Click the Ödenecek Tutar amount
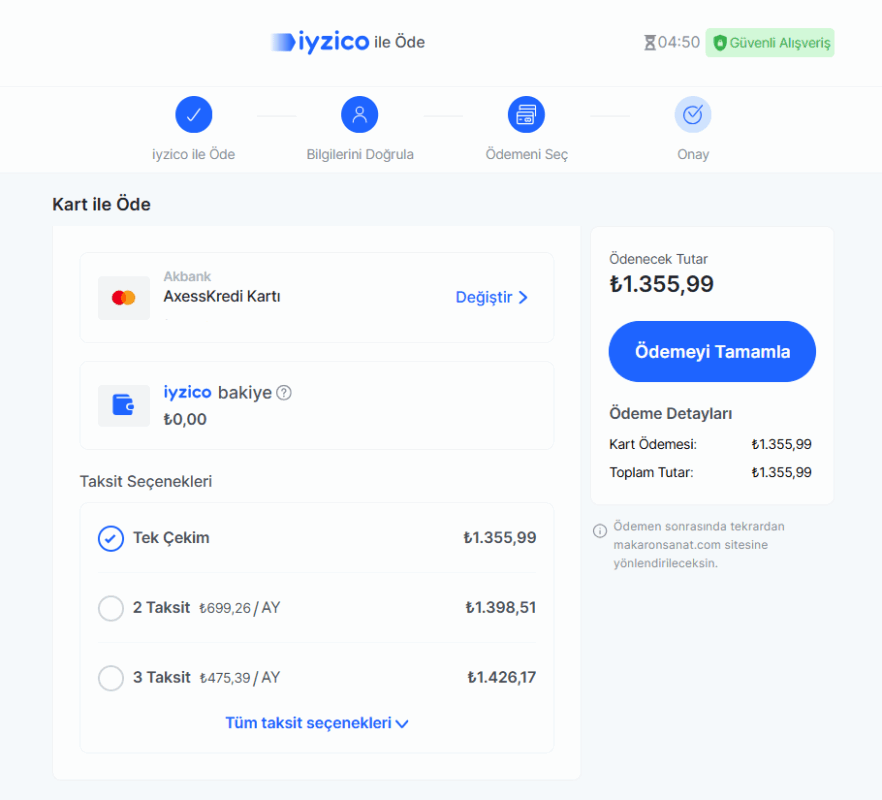The width and height of the screenshot is (882, 800). (x=662, y=284)
